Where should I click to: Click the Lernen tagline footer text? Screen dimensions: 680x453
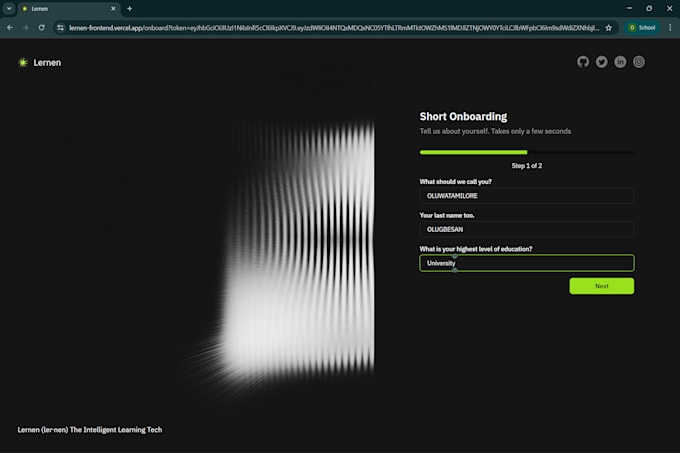(x=90, y=430)
